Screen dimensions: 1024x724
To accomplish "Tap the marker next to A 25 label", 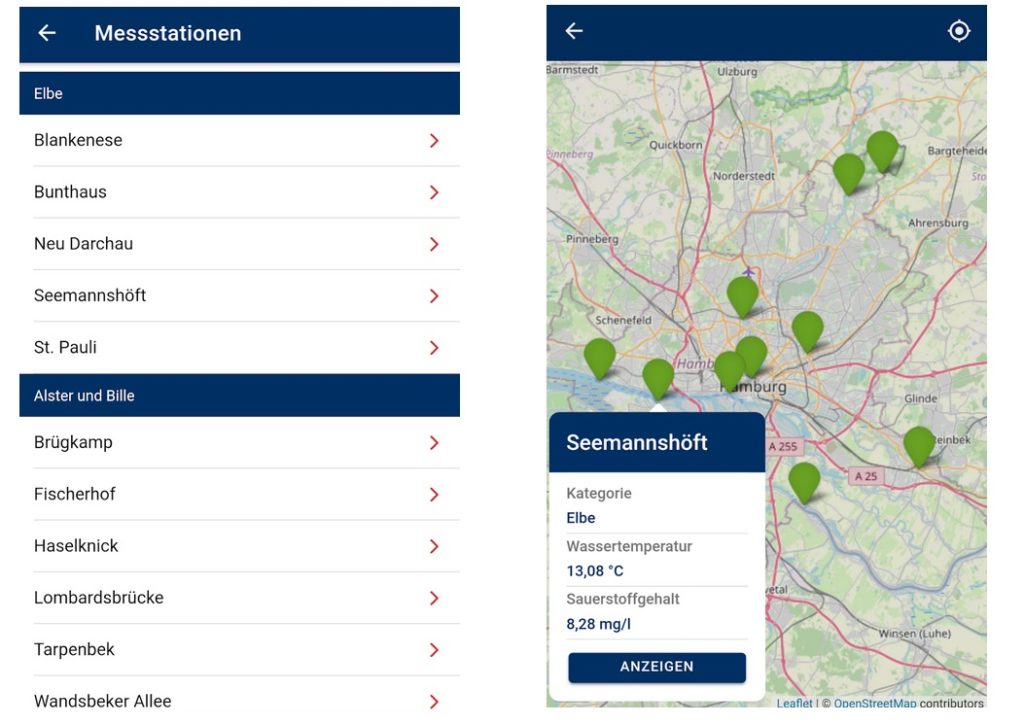I will click(805, 482).
